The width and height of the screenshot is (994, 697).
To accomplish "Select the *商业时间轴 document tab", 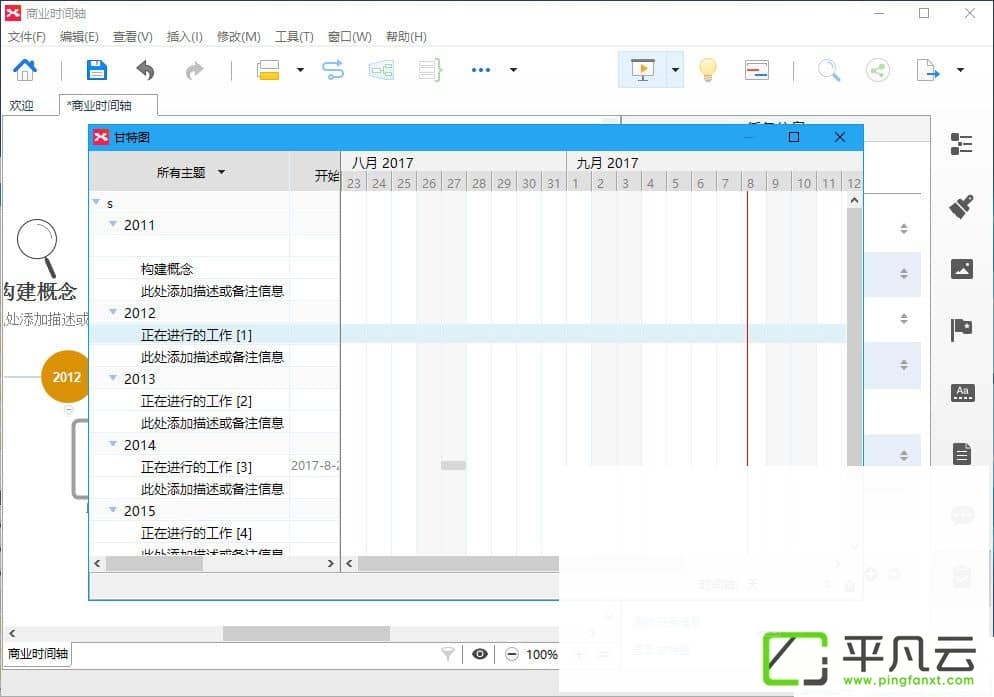I will pos(108,105).
